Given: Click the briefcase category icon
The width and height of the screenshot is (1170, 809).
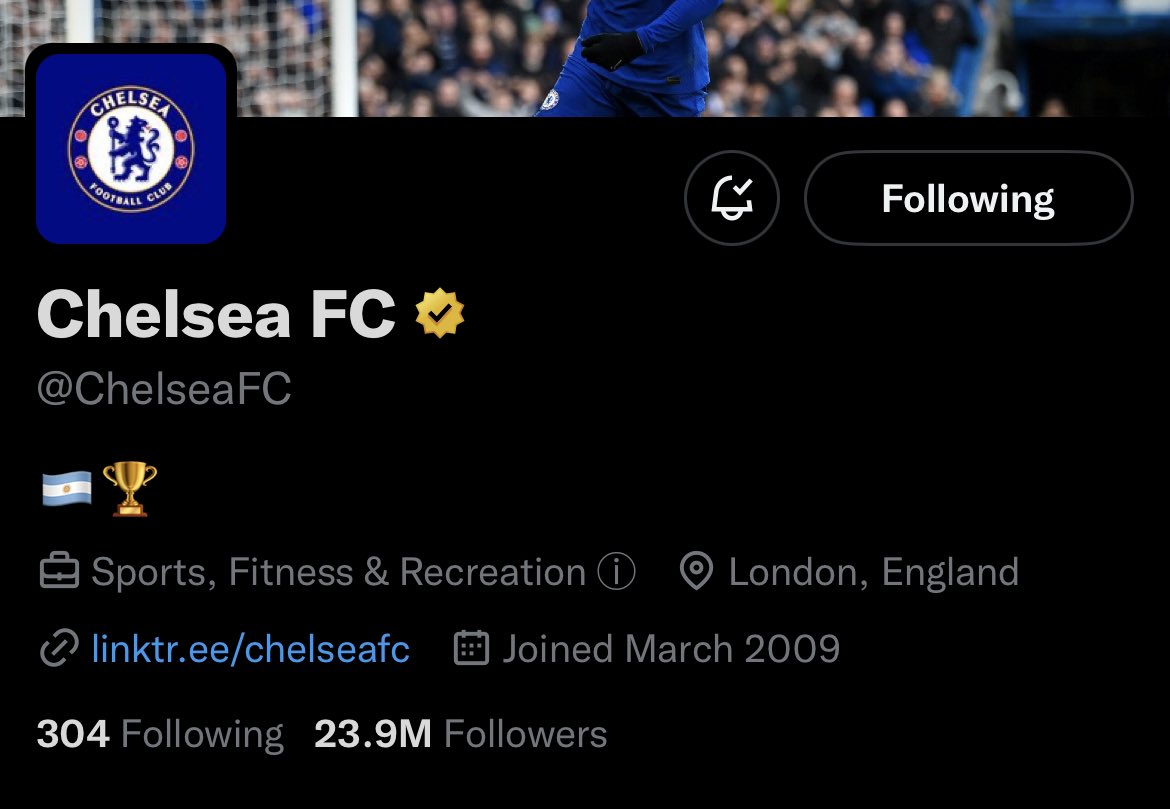Looking at the screenshot, I should pyautogui.click(x=59, y=572).
